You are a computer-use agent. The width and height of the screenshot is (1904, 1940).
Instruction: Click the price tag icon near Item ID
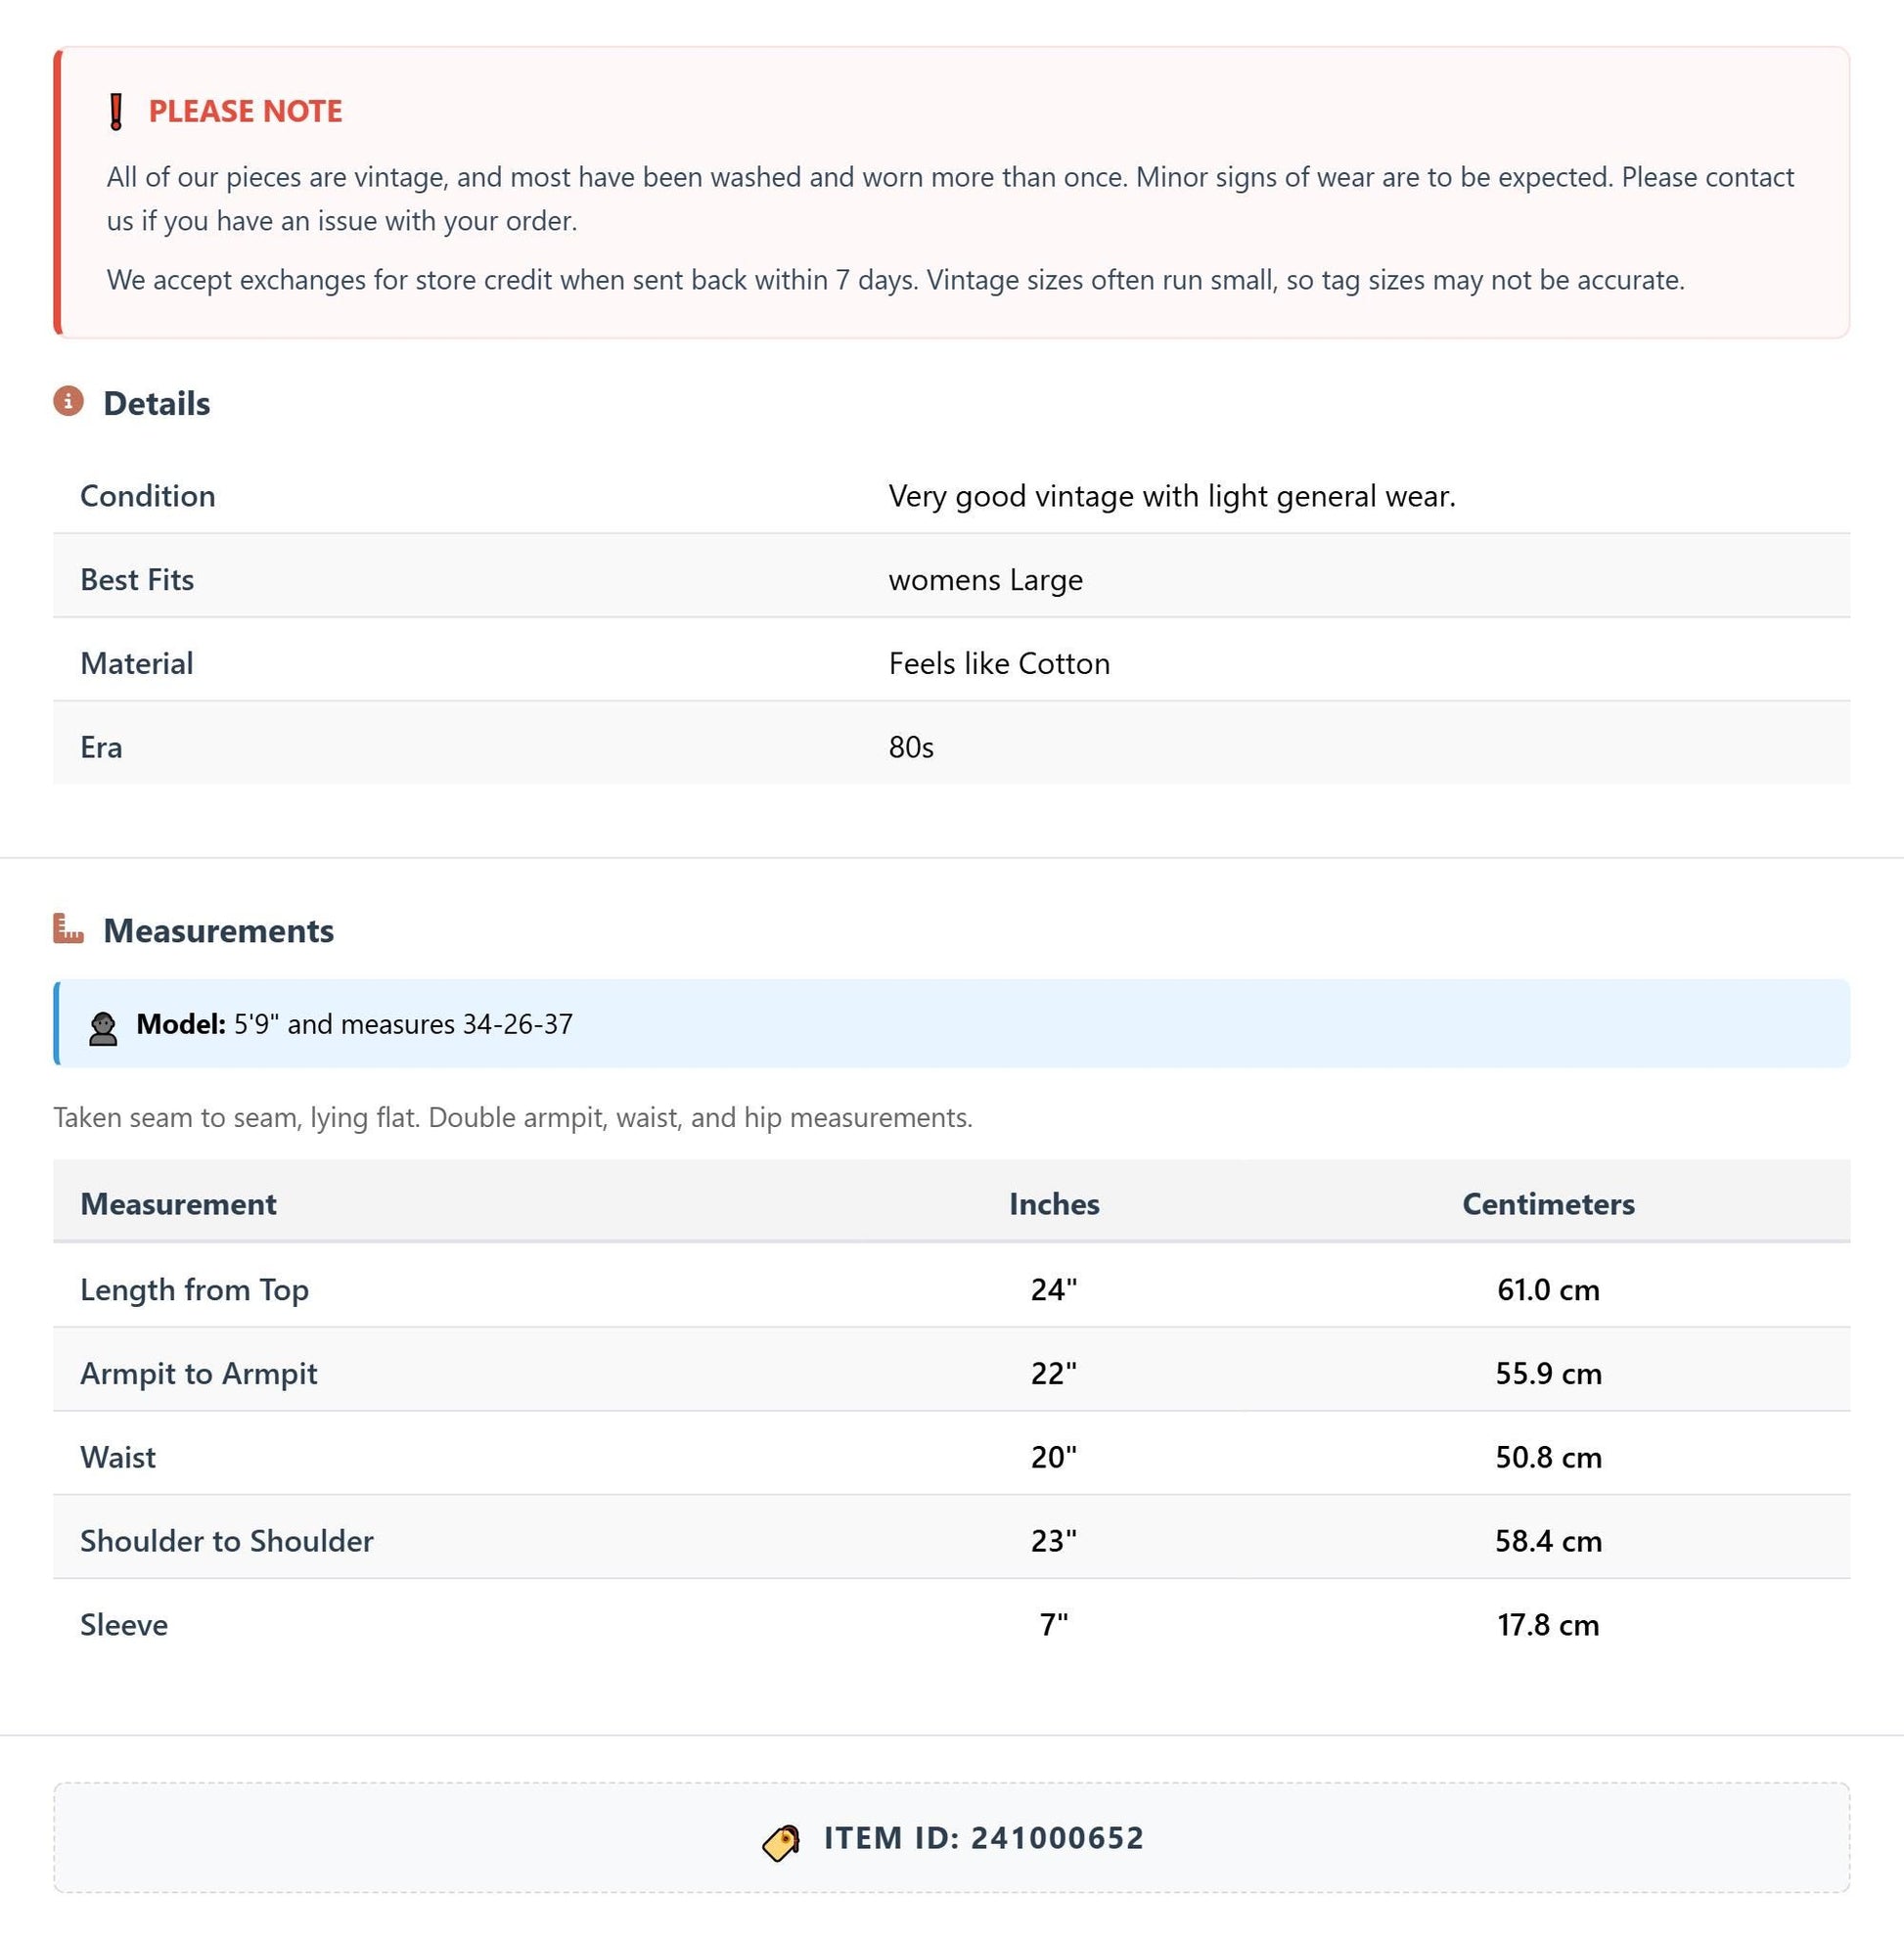781,1842
